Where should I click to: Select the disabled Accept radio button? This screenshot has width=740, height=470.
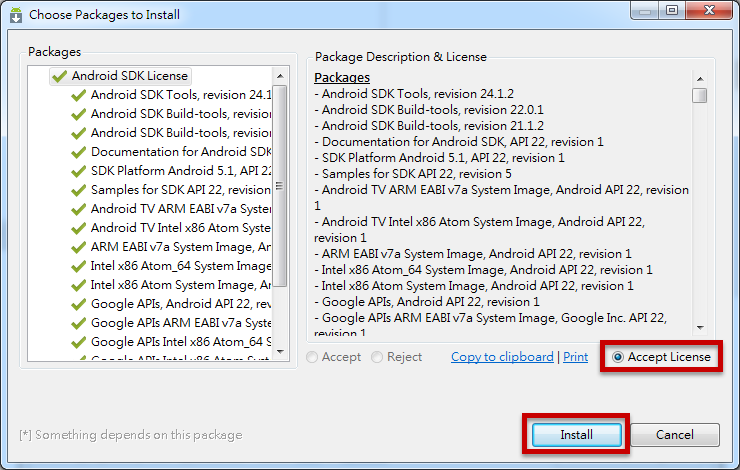click(312, 357)
